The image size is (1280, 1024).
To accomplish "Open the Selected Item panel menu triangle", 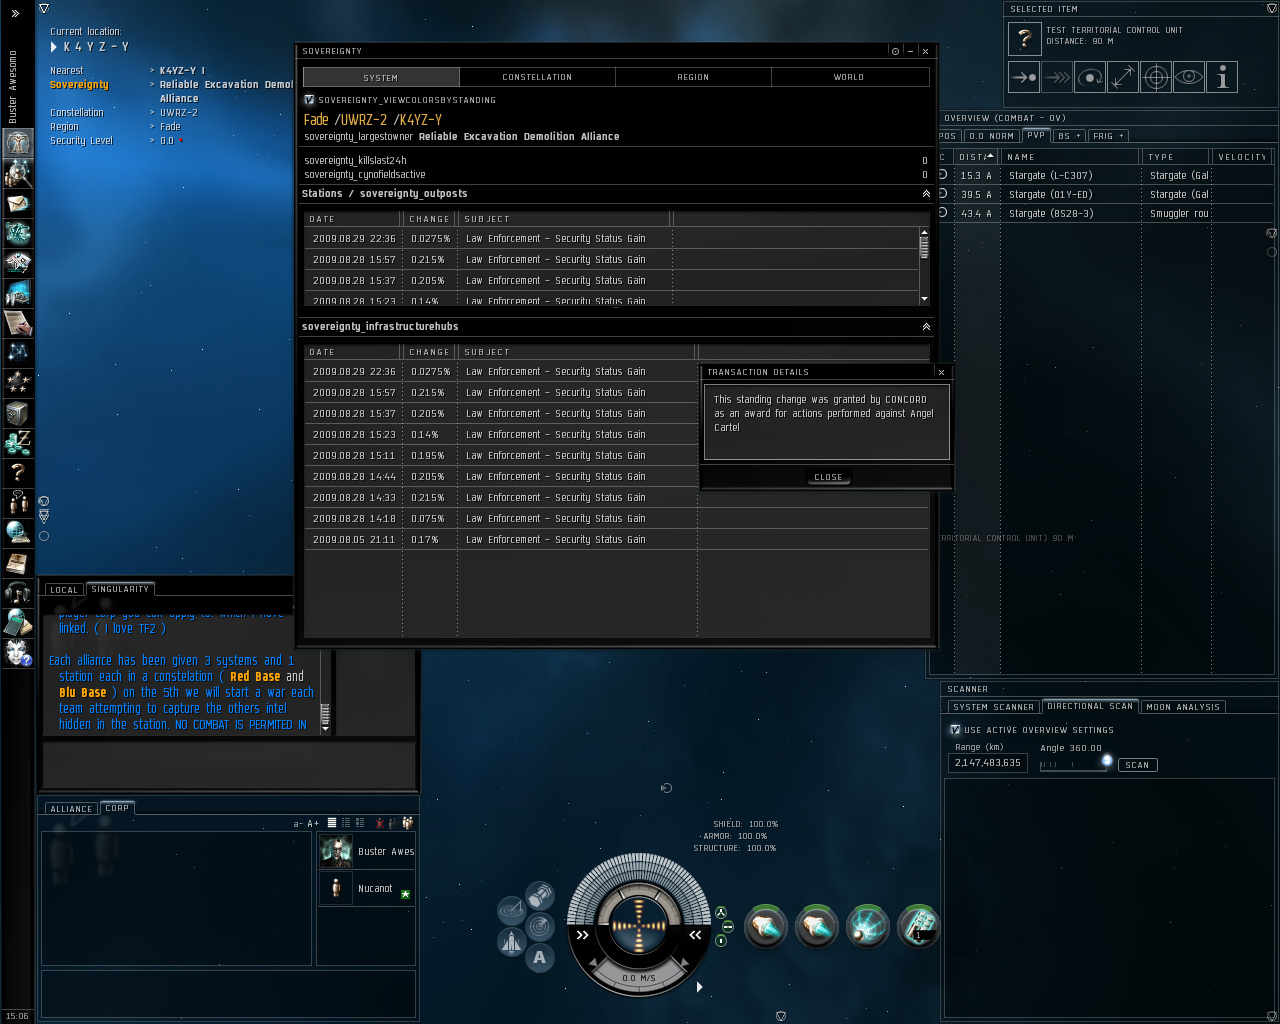I will coord(1271,8).
